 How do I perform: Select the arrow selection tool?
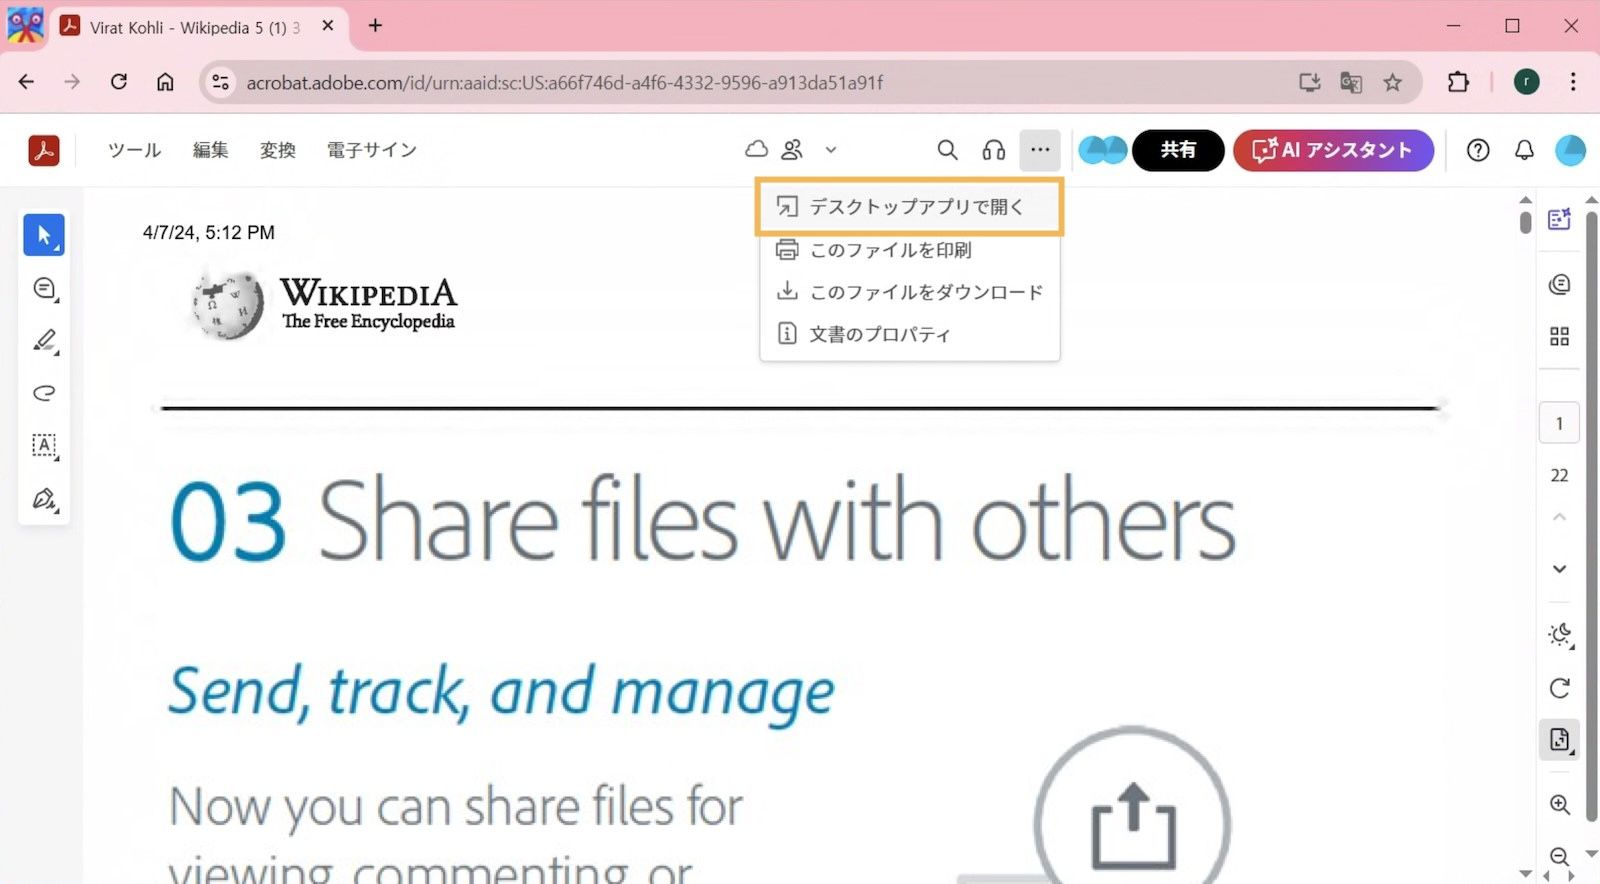point(44,235)
